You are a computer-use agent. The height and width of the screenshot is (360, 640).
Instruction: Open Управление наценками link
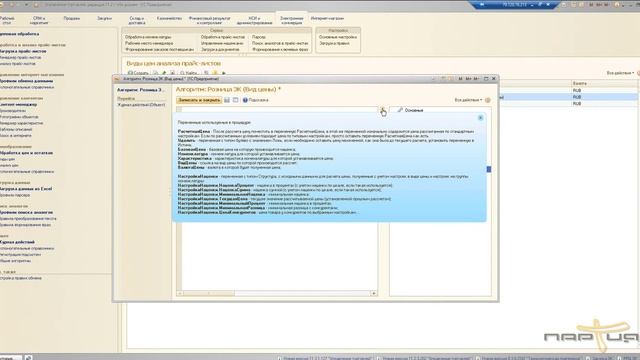[x=222, y=43]
